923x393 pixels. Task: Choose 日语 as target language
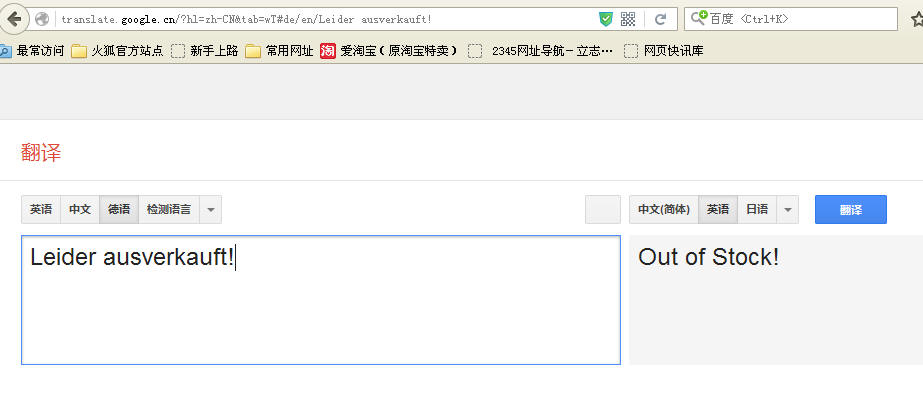click(x=757, y=209)
